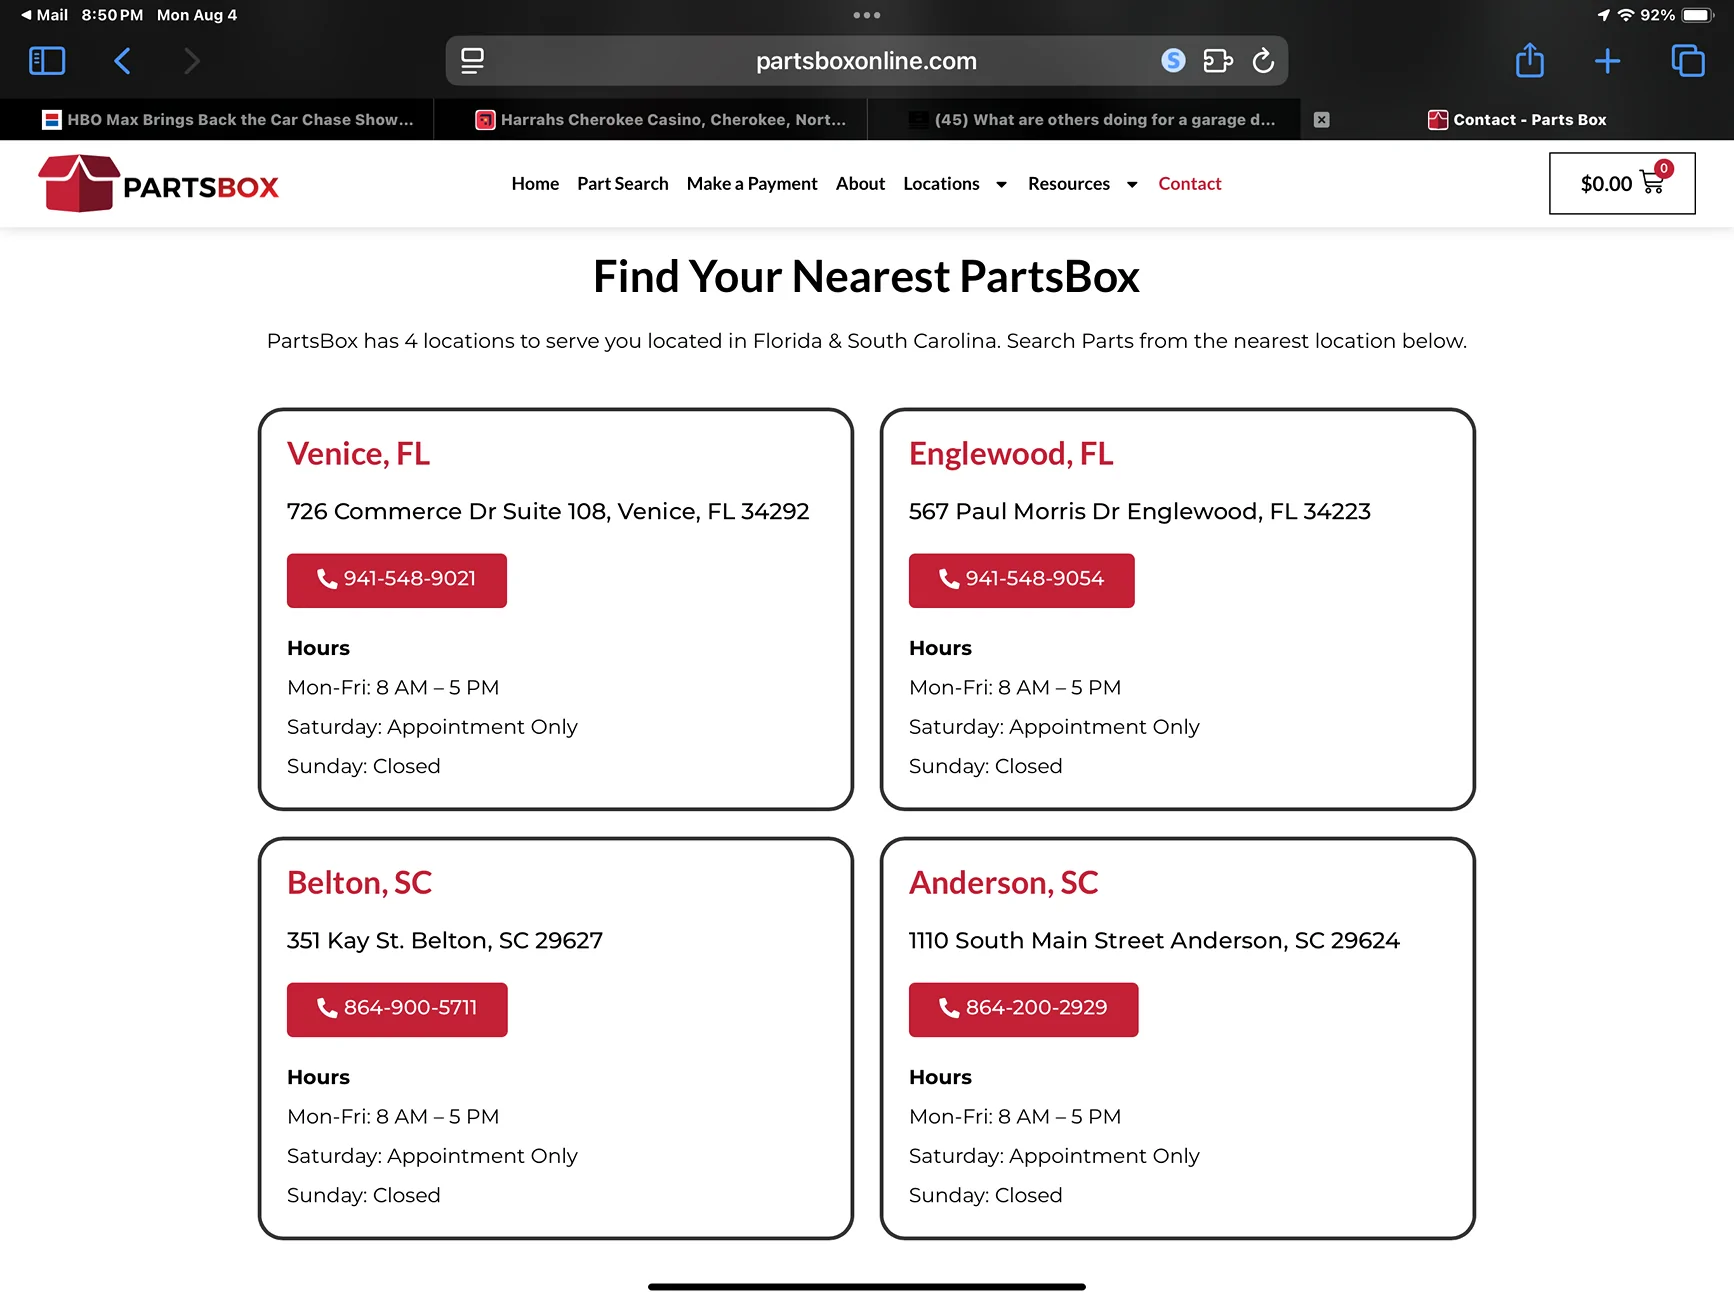Open the extensions puzzle icon in the address bar

point(1217,61)
